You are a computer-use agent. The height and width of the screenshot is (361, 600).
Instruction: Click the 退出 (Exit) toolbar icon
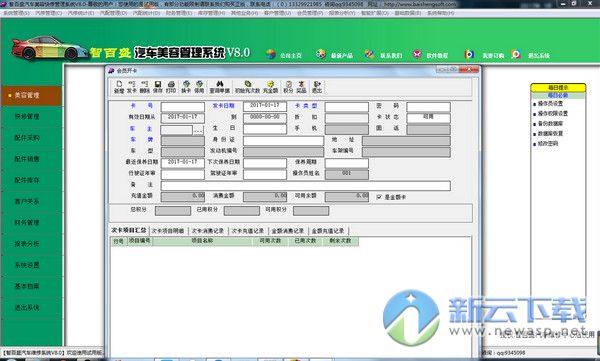[x=317, y=87]
